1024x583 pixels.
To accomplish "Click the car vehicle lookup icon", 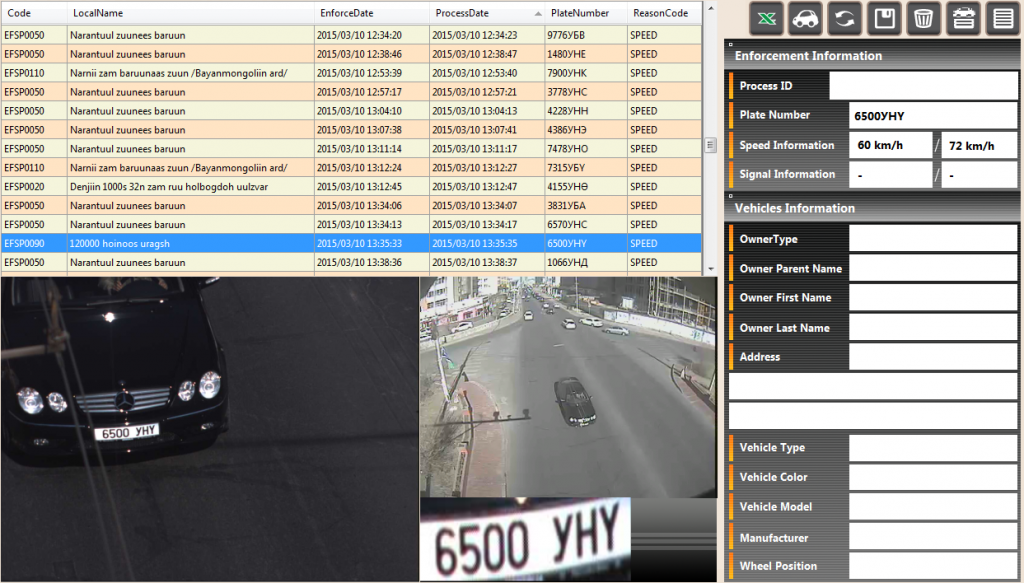I will [x=806, y=19].
